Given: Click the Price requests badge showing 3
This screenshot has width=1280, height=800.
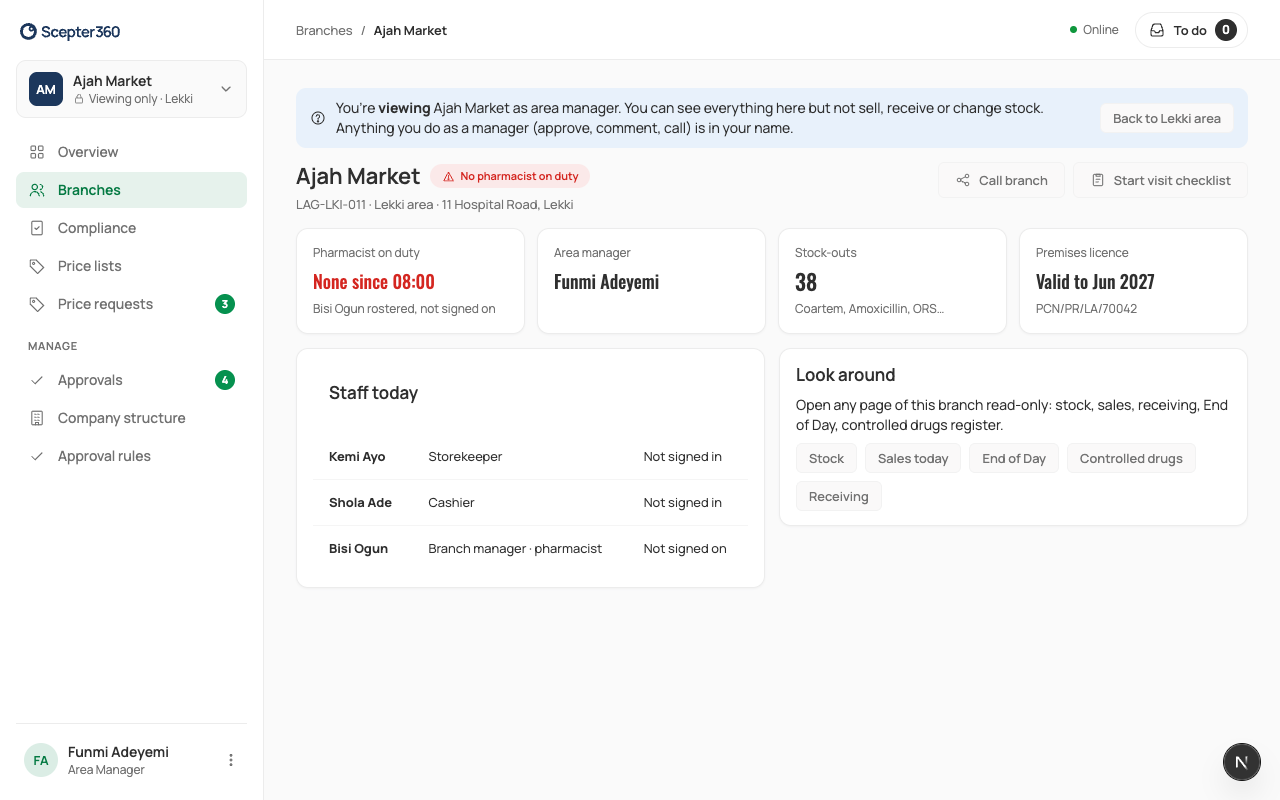Looking at the screenshot, I should click(x=225, y=304).
